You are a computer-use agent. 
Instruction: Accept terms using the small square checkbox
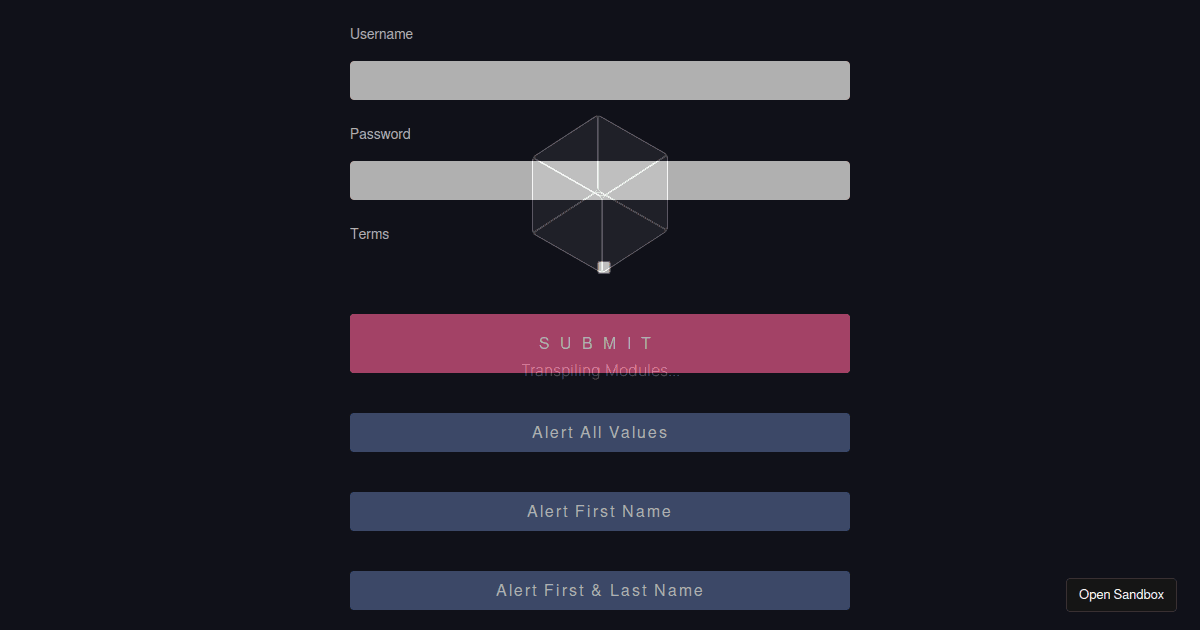[604, 267]
